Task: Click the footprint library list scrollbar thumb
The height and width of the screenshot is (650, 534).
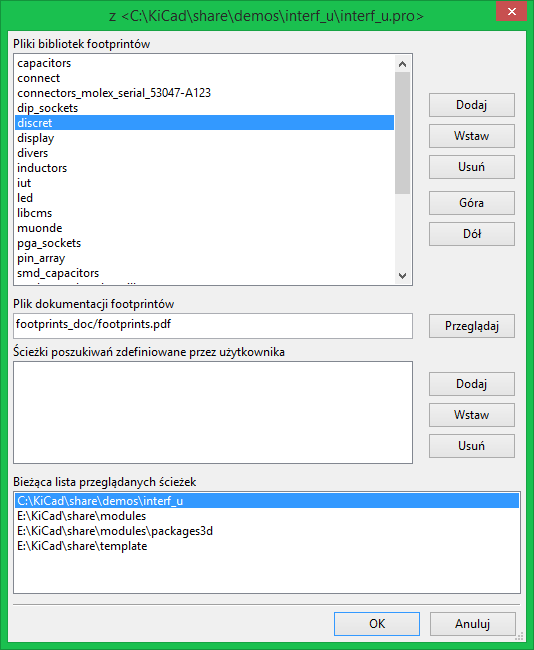Action: point(402,133)
